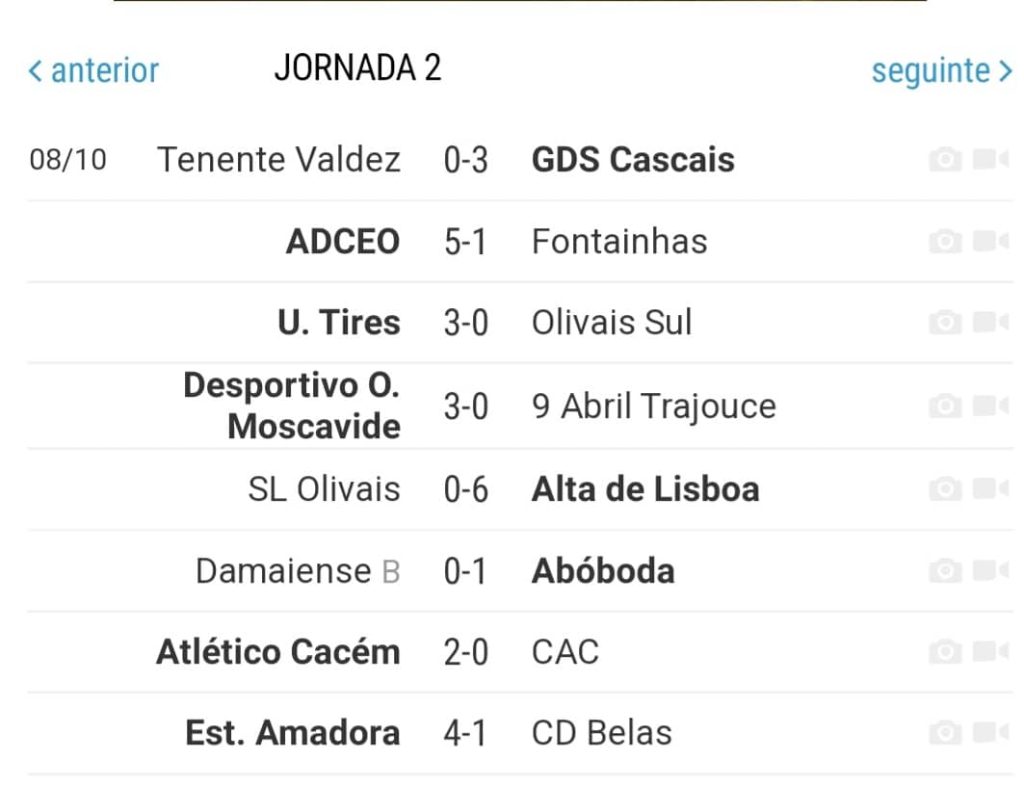This screenshot has height=786, width=1024.
Task: Open Desportivo O. Moscavide team page
Action: click(291, 405)
